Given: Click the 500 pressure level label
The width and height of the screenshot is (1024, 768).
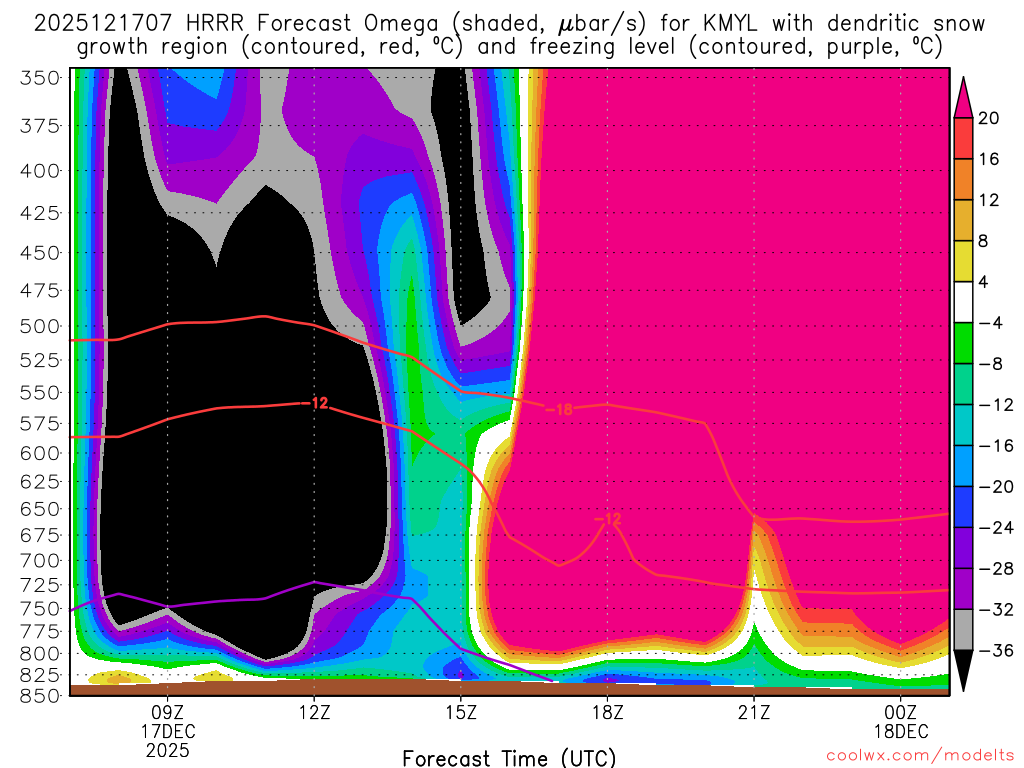Looking at the screenshot, I should click(x=40, y=326).
